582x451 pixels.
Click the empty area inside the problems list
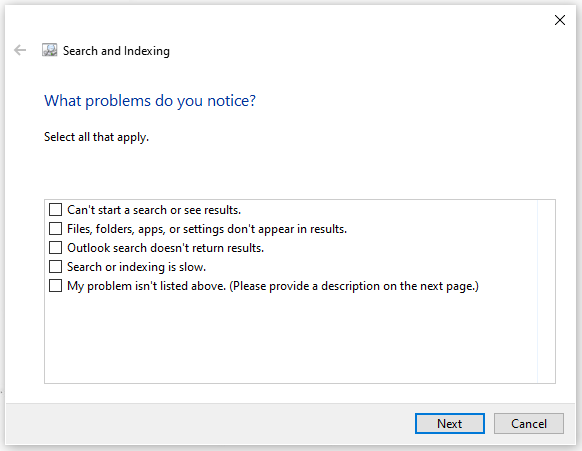[291, 338]
